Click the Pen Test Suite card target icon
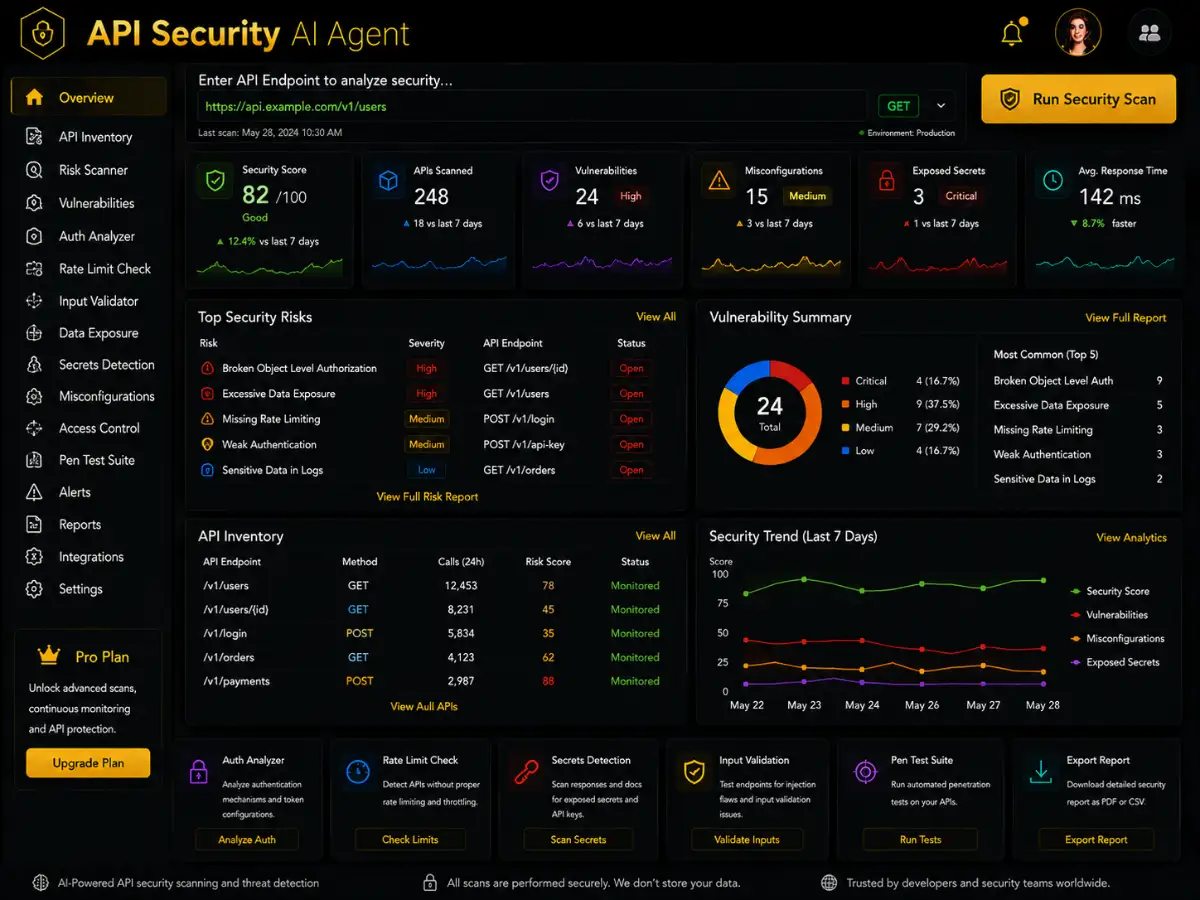Viewport: 1200px width, 900px height. (x=866, y=772)
